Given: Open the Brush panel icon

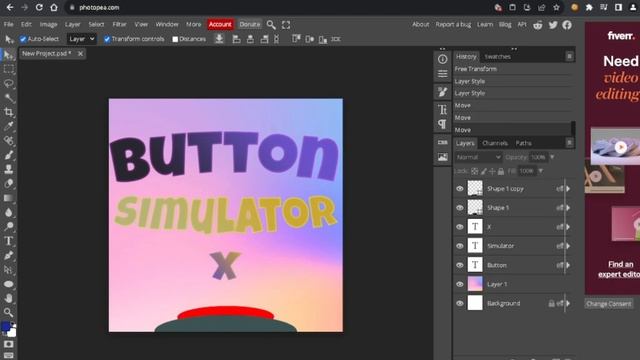Looking at the screenshot, I should tap(442, 92).
